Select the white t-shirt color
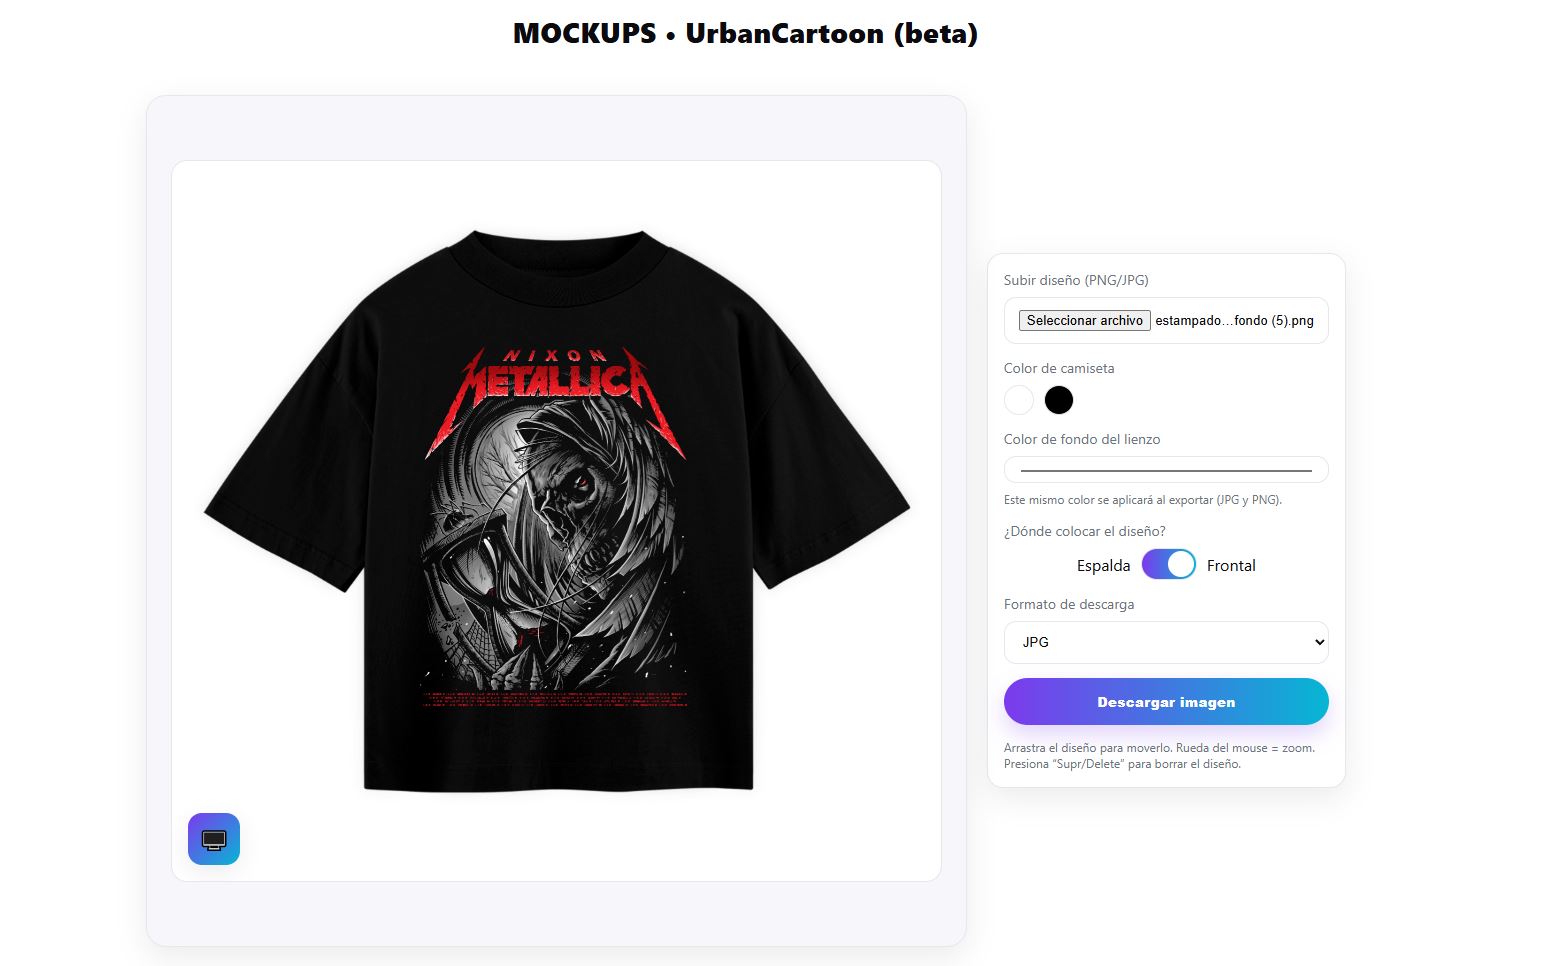The height and width of the screenshot is (966, 1563). [1018, 400]
